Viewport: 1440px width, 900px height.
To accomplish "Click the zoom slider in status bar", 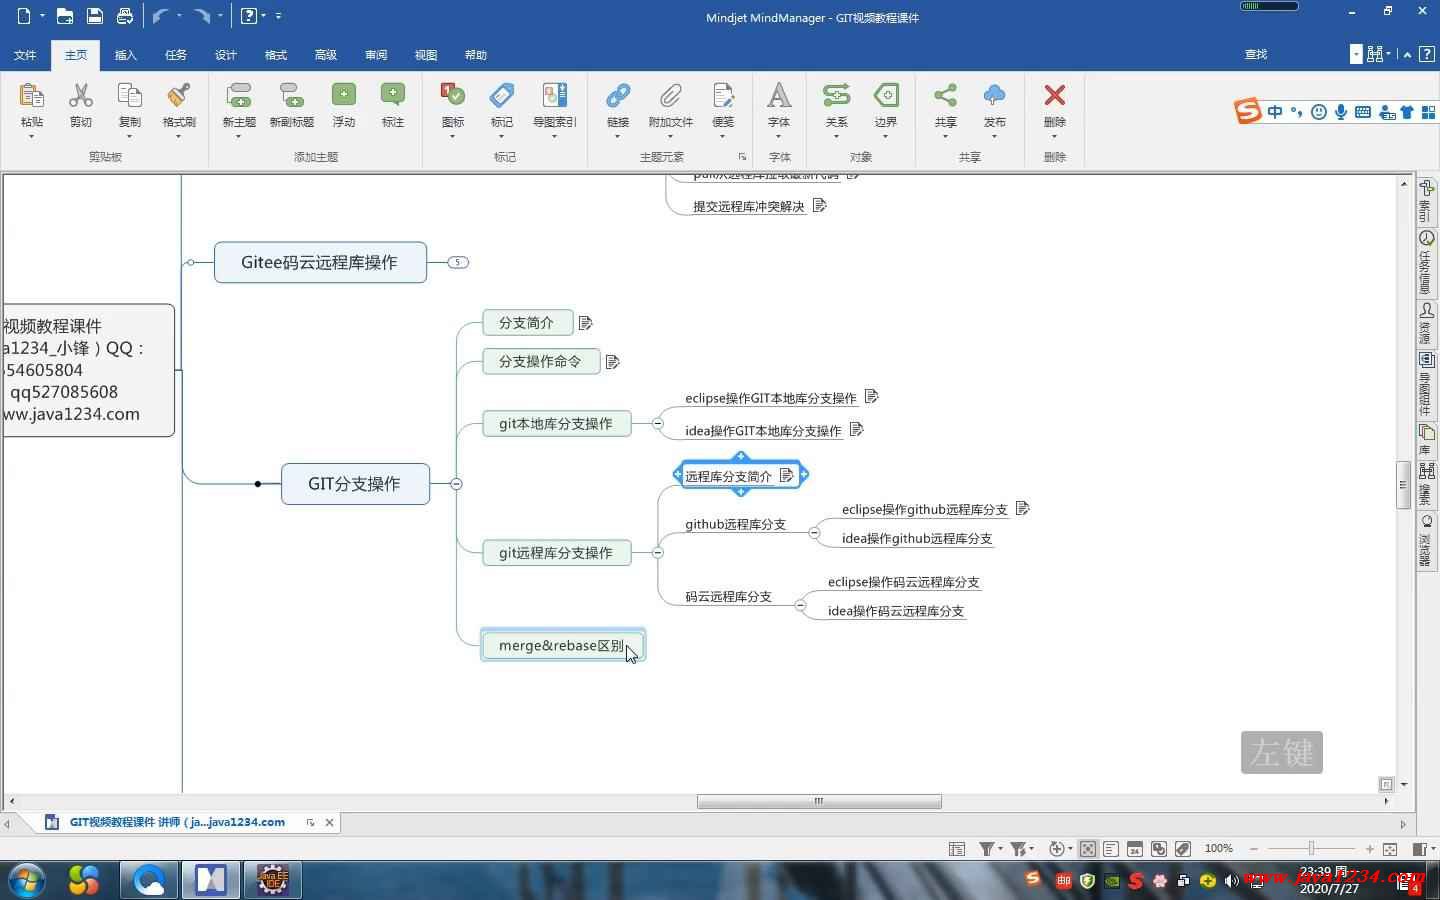I will click(x=1311, y=849).
